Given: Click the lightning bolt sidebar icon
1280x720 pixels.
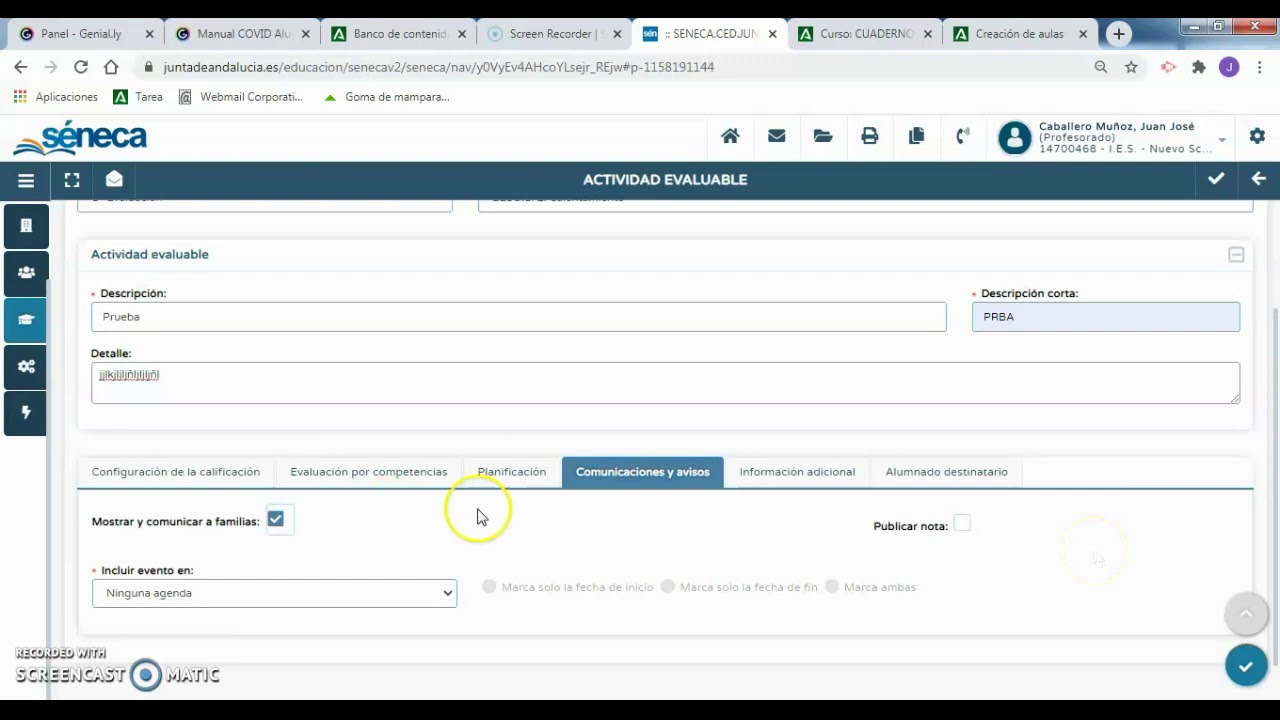Looking at the screenshot, I should [26, 413].
